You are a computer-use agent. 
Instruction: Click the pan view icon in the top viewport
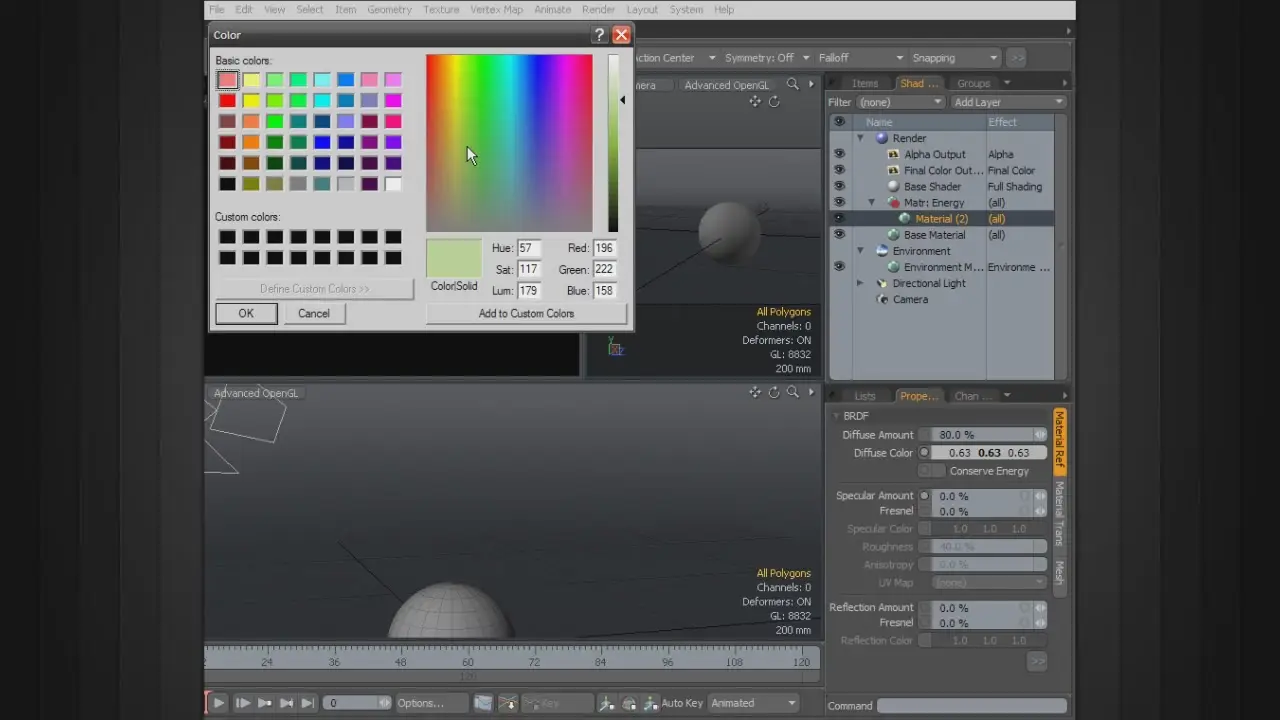tap(755, 102)
